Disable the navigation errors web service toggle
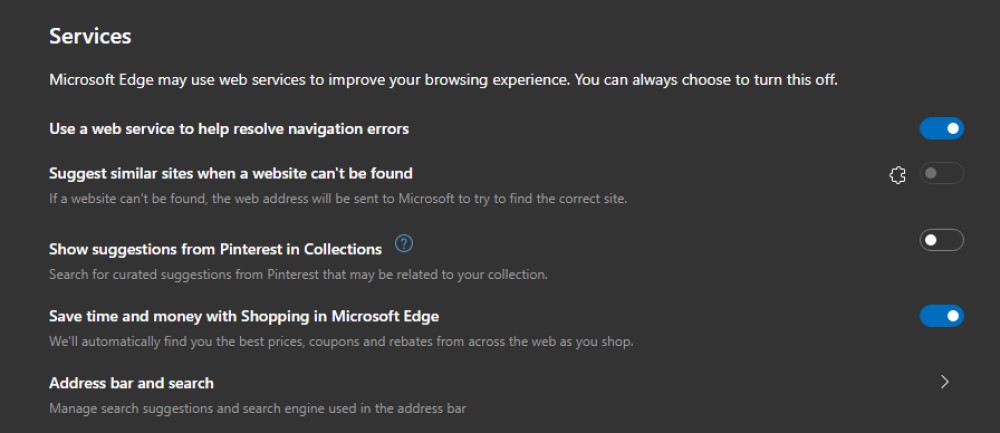 (x=941, y=128)
